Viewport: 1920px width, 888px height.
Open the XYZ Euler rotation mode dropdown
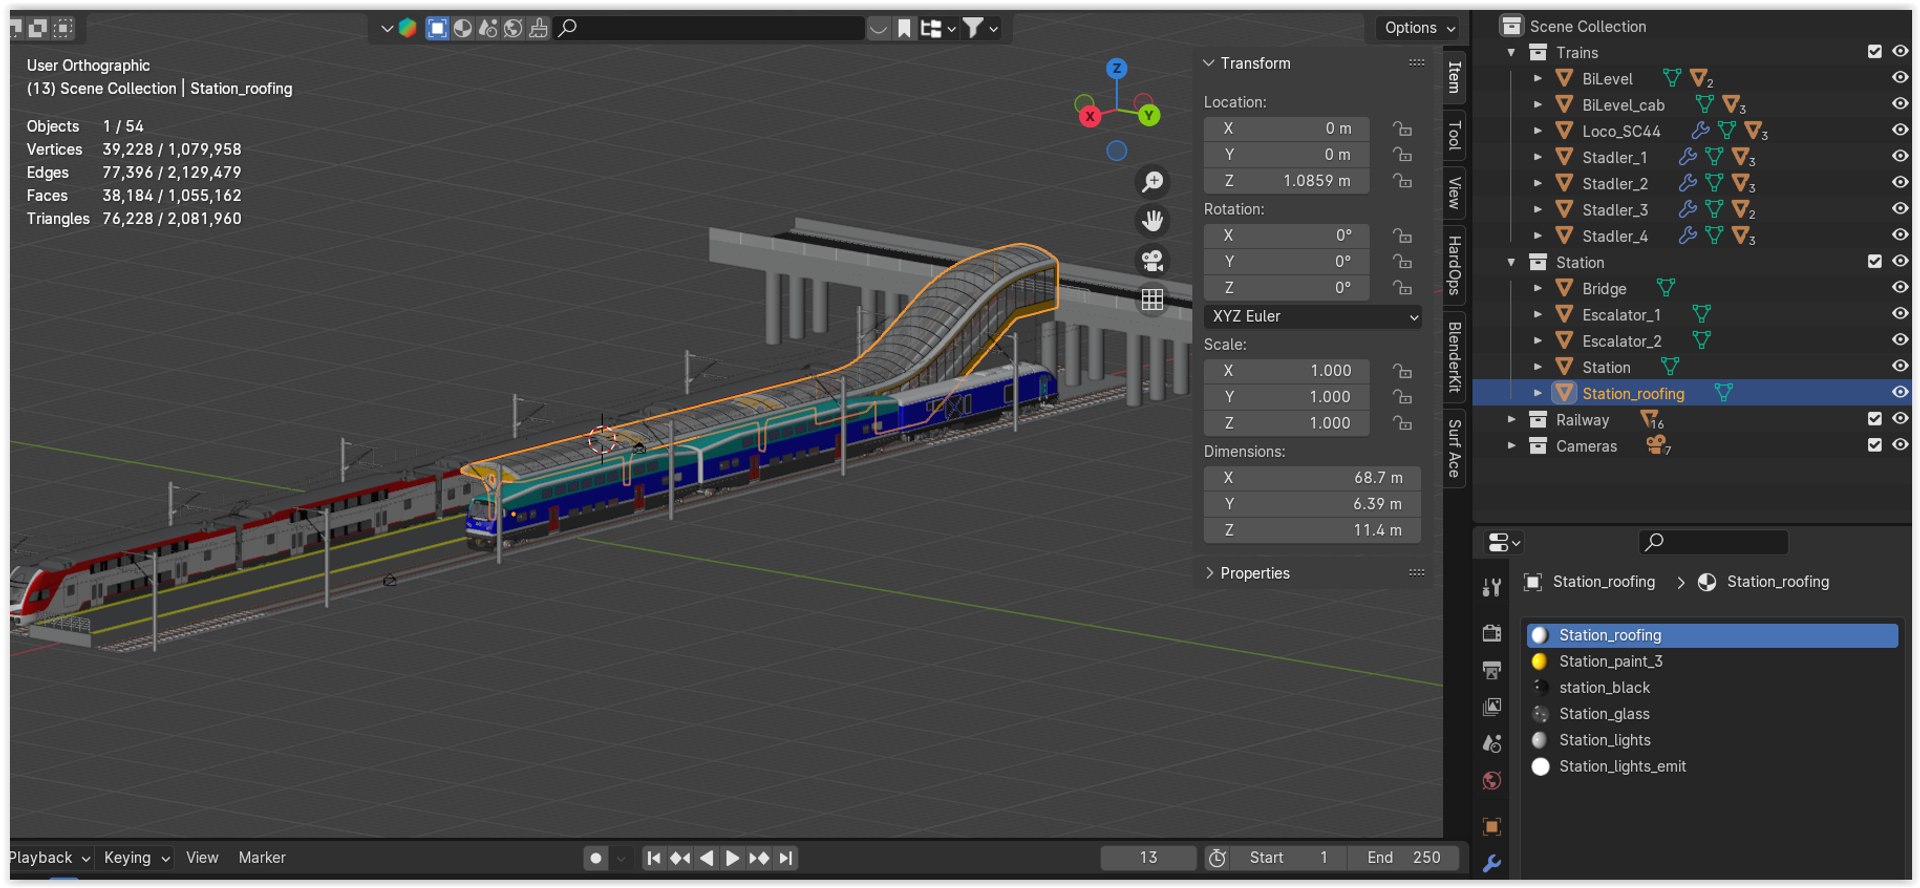[1313, 316]
